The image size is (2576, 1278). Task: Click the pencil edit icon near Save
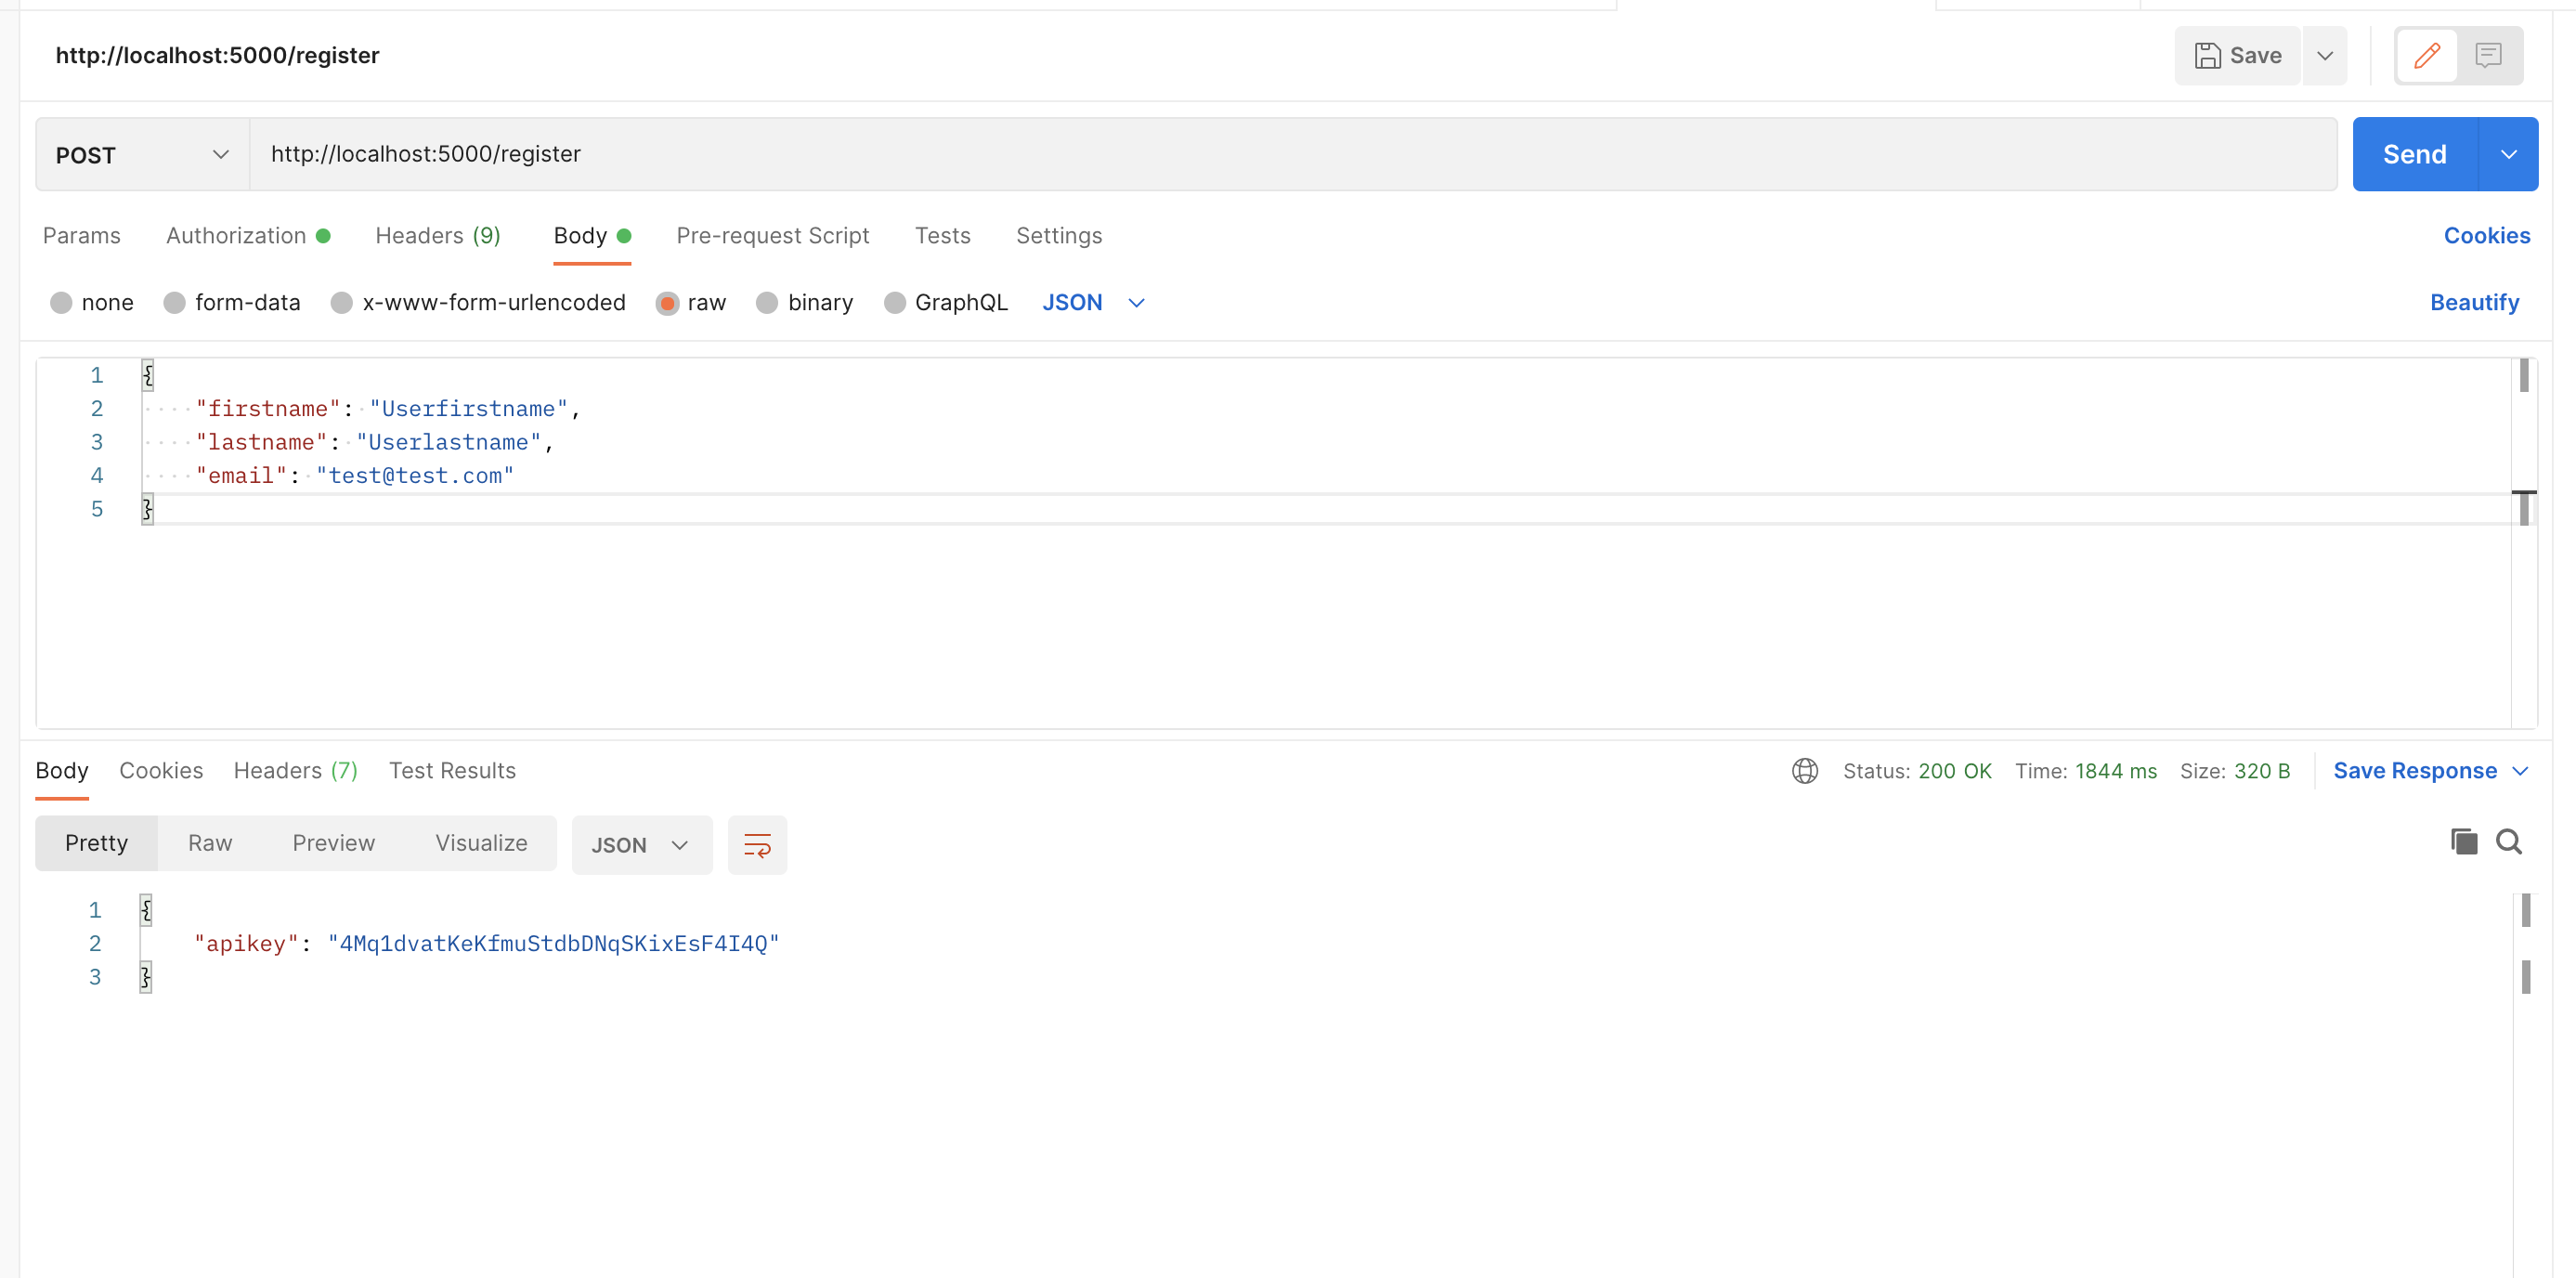[2426, 55]
